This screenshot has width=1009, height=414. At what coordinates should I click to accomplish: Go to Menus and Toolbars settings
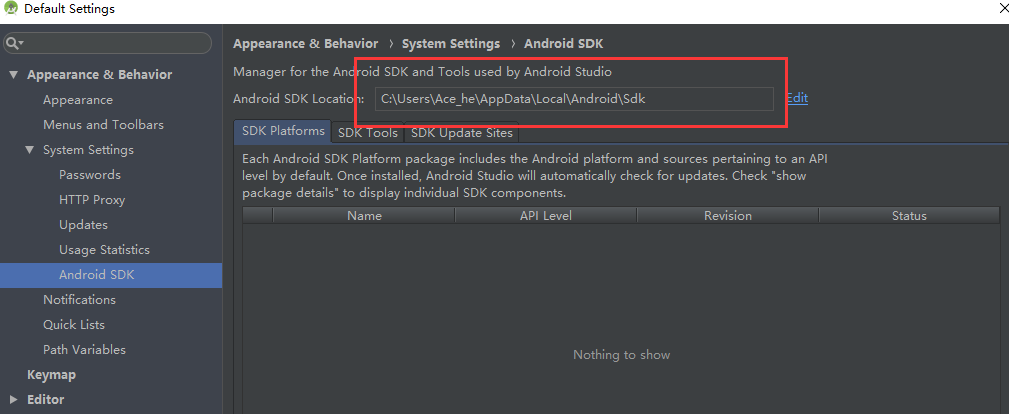pos(103,125)
